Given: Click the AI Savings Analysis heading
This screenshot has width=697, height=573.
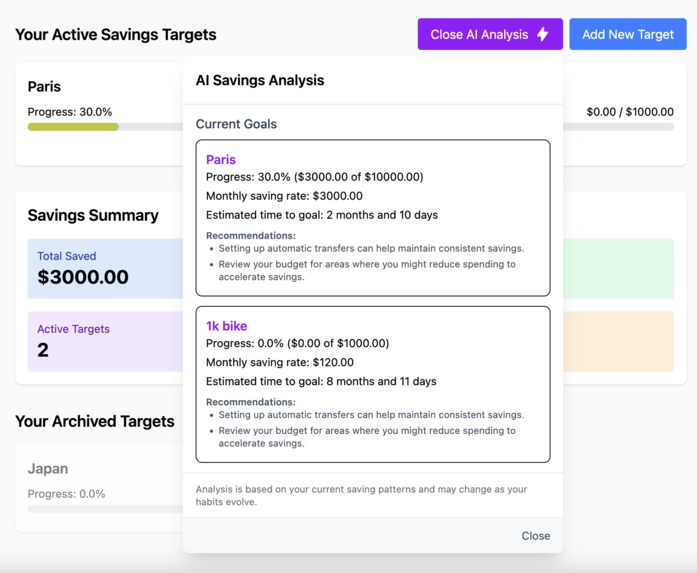Looking at the screenshot, I should 260,80.
